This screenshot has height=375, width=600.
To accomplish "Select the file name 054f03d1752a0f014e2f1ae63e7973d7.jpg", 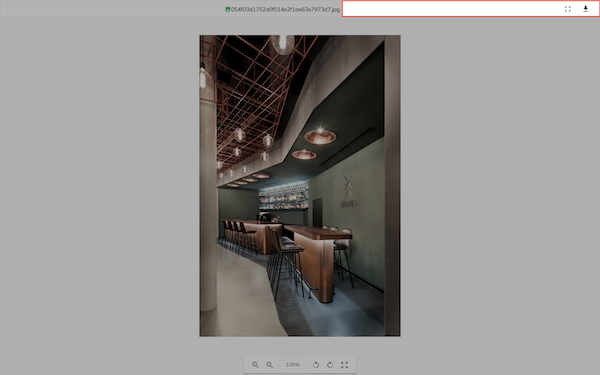I will [x=285, y=10].
